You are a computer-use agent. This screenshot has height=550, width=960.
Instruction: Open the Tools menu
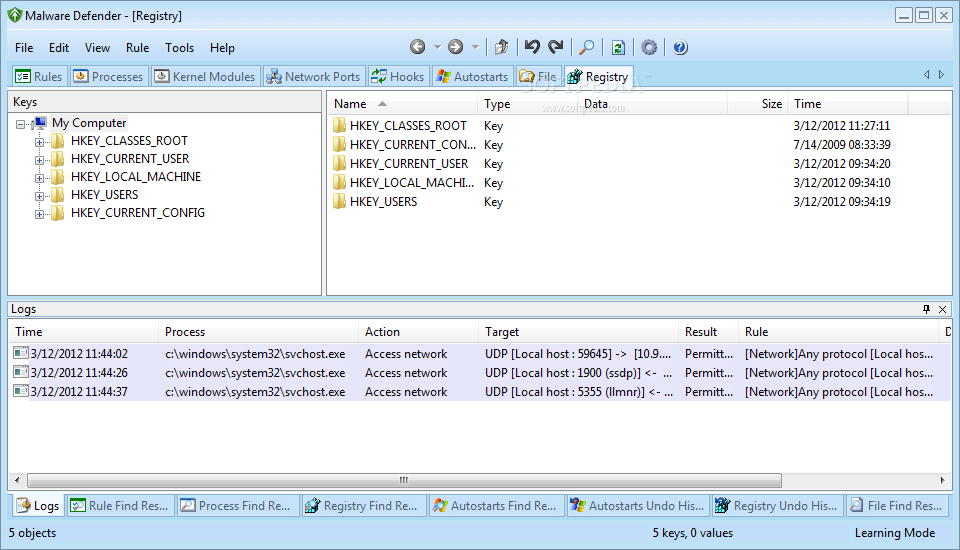179,48
